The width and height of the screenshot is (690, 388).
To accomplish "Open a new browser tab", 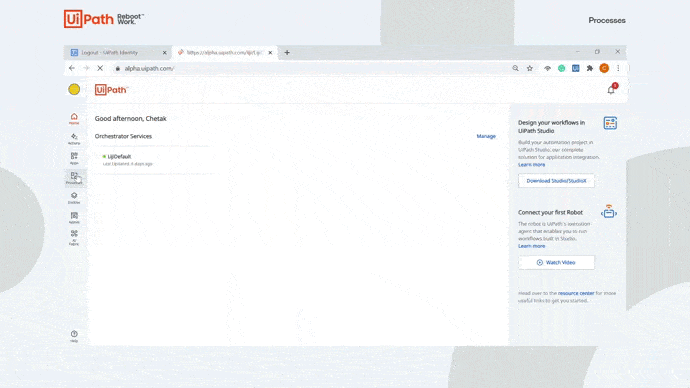I will point(287,53).
